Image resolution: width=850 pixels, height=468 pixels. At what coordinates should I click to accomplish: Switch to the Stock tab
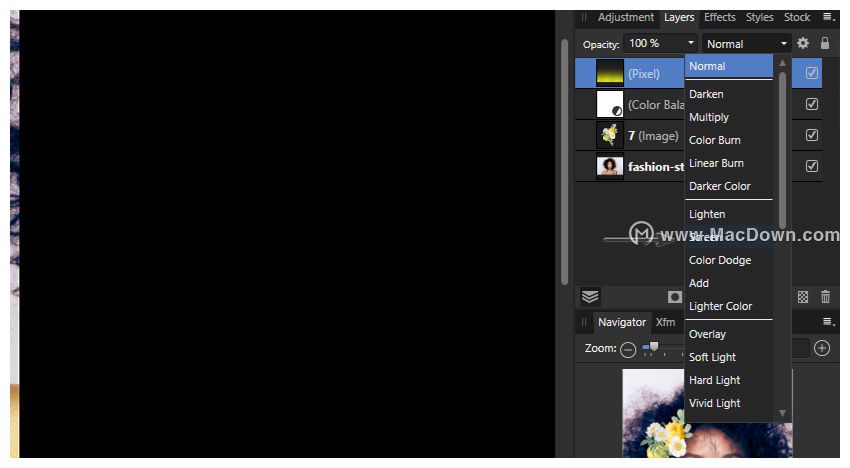click(797, 17)
